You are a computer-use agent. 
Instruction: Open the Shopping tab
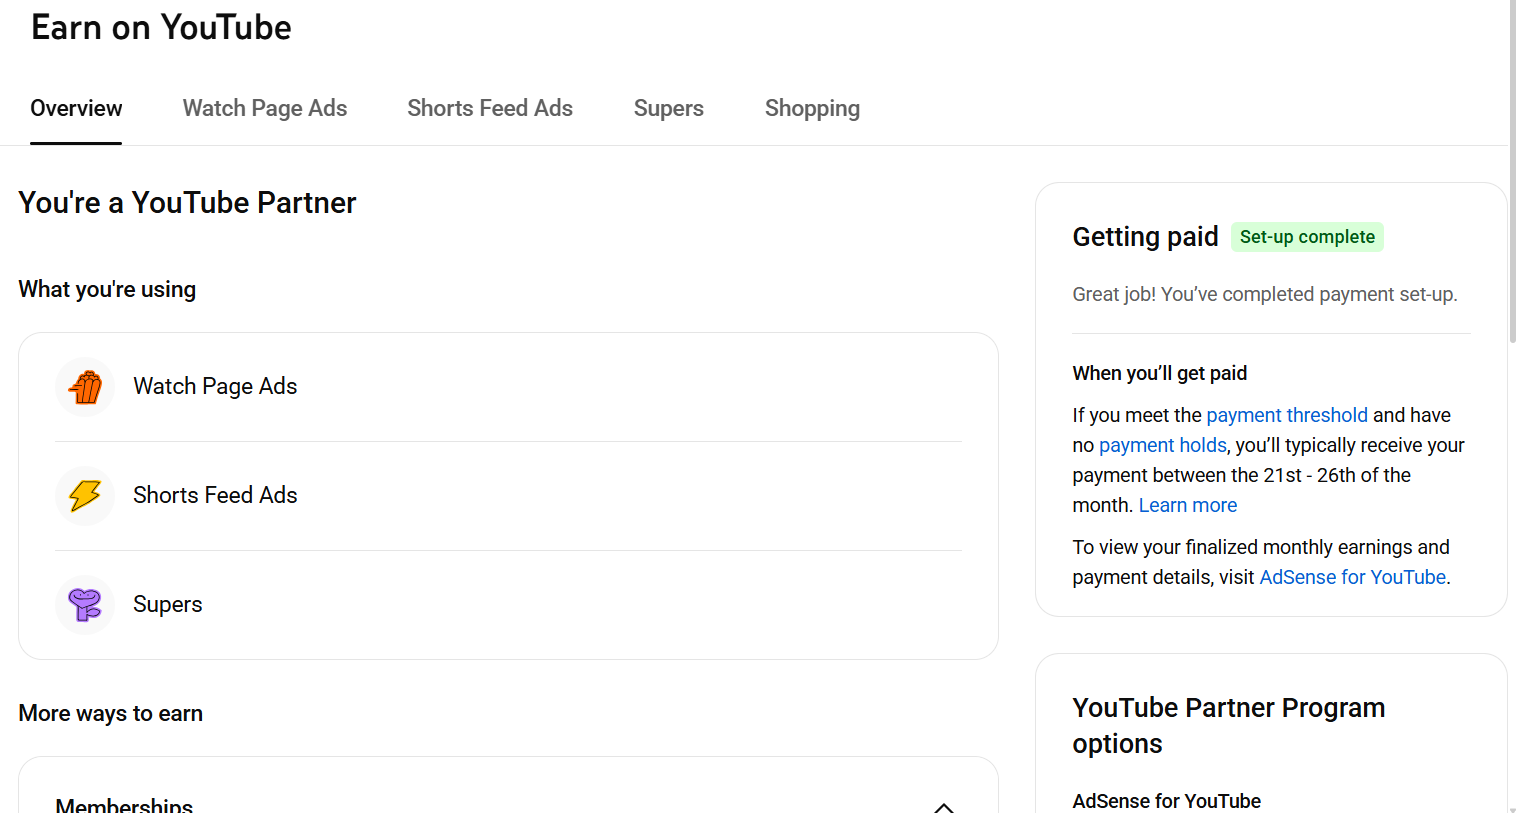click(812, 108)
